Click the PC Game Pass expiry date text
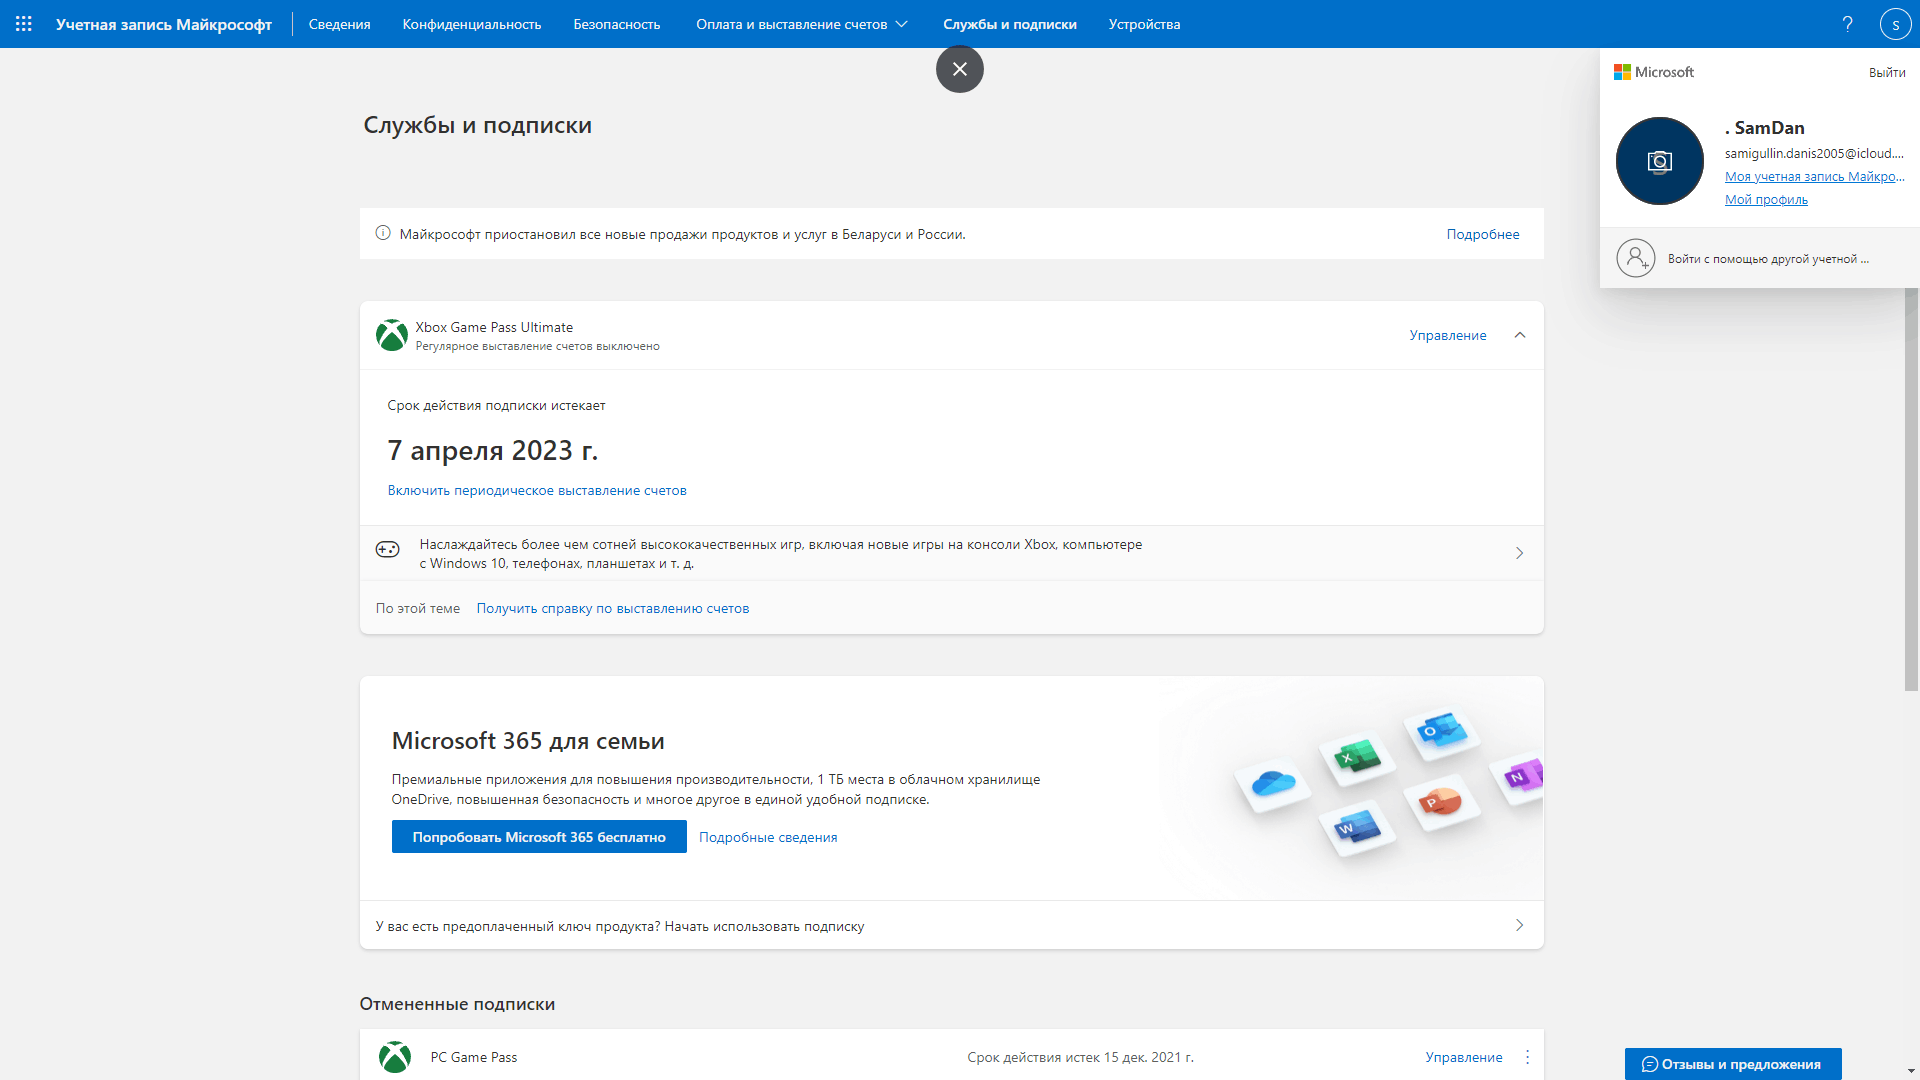 1080,1057
